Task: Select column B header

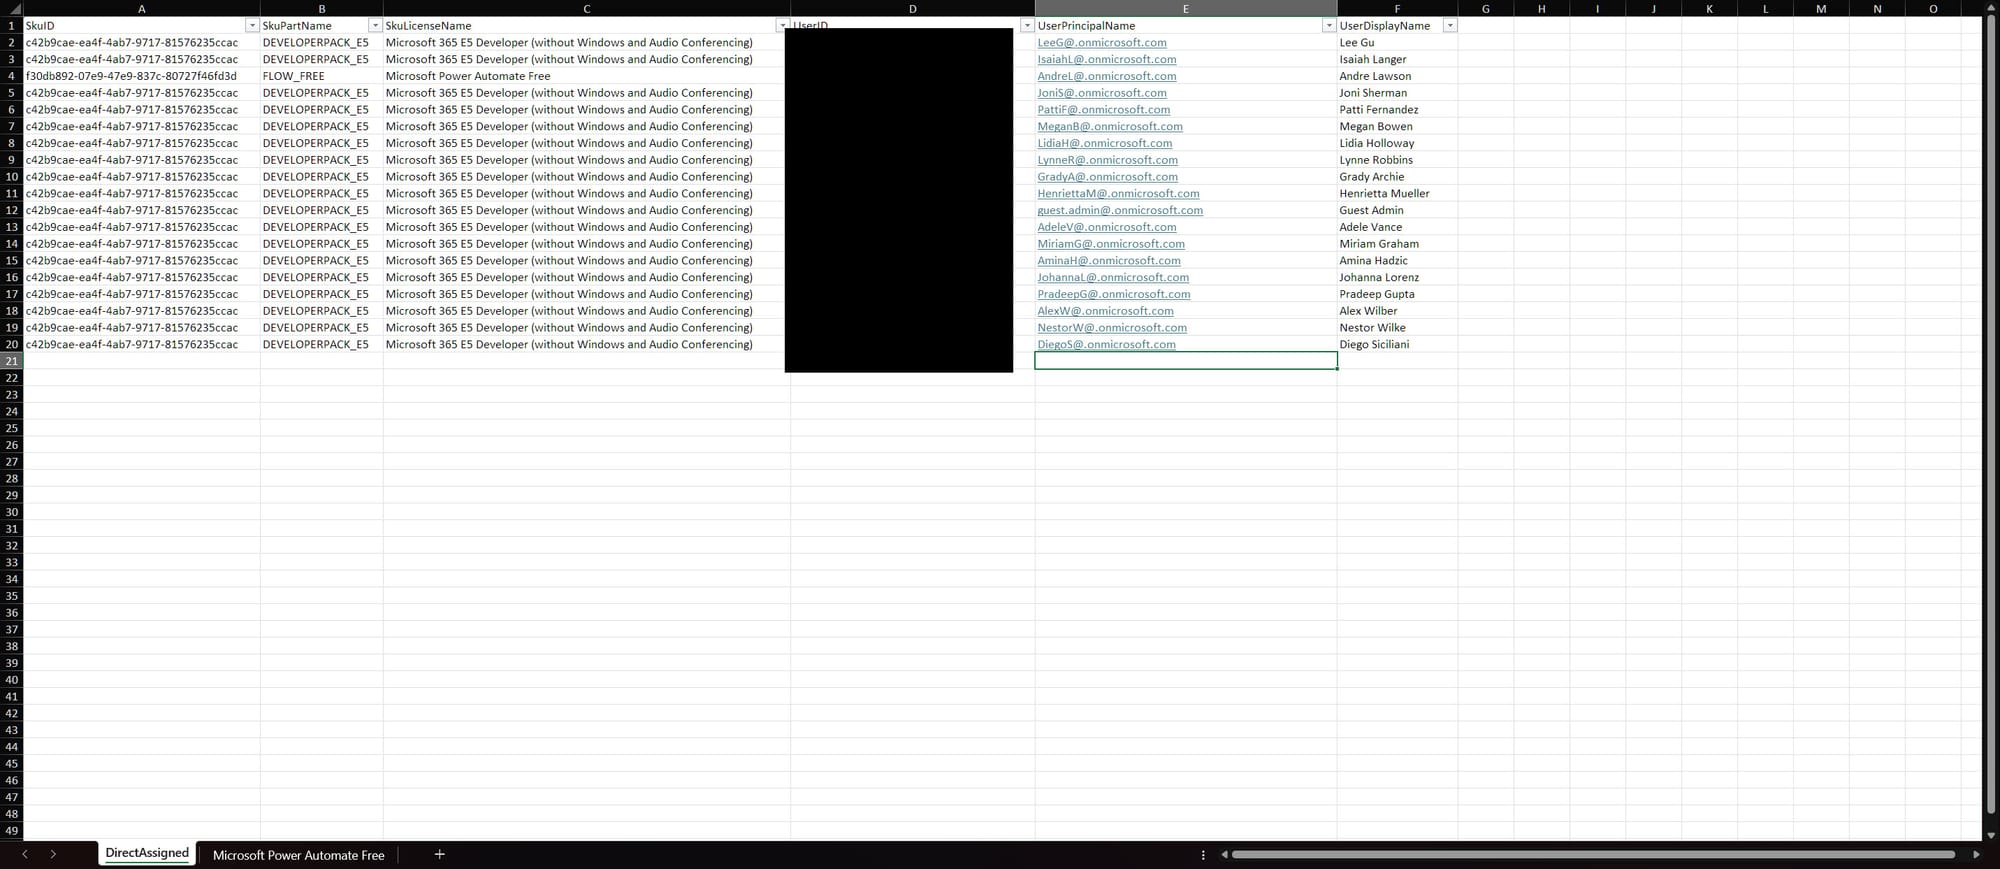Action: [x=321, y=8]
